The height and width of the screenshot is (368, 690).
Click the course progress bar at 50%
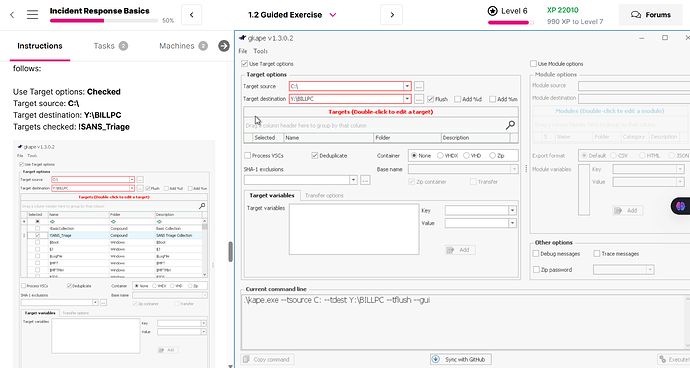104,20
